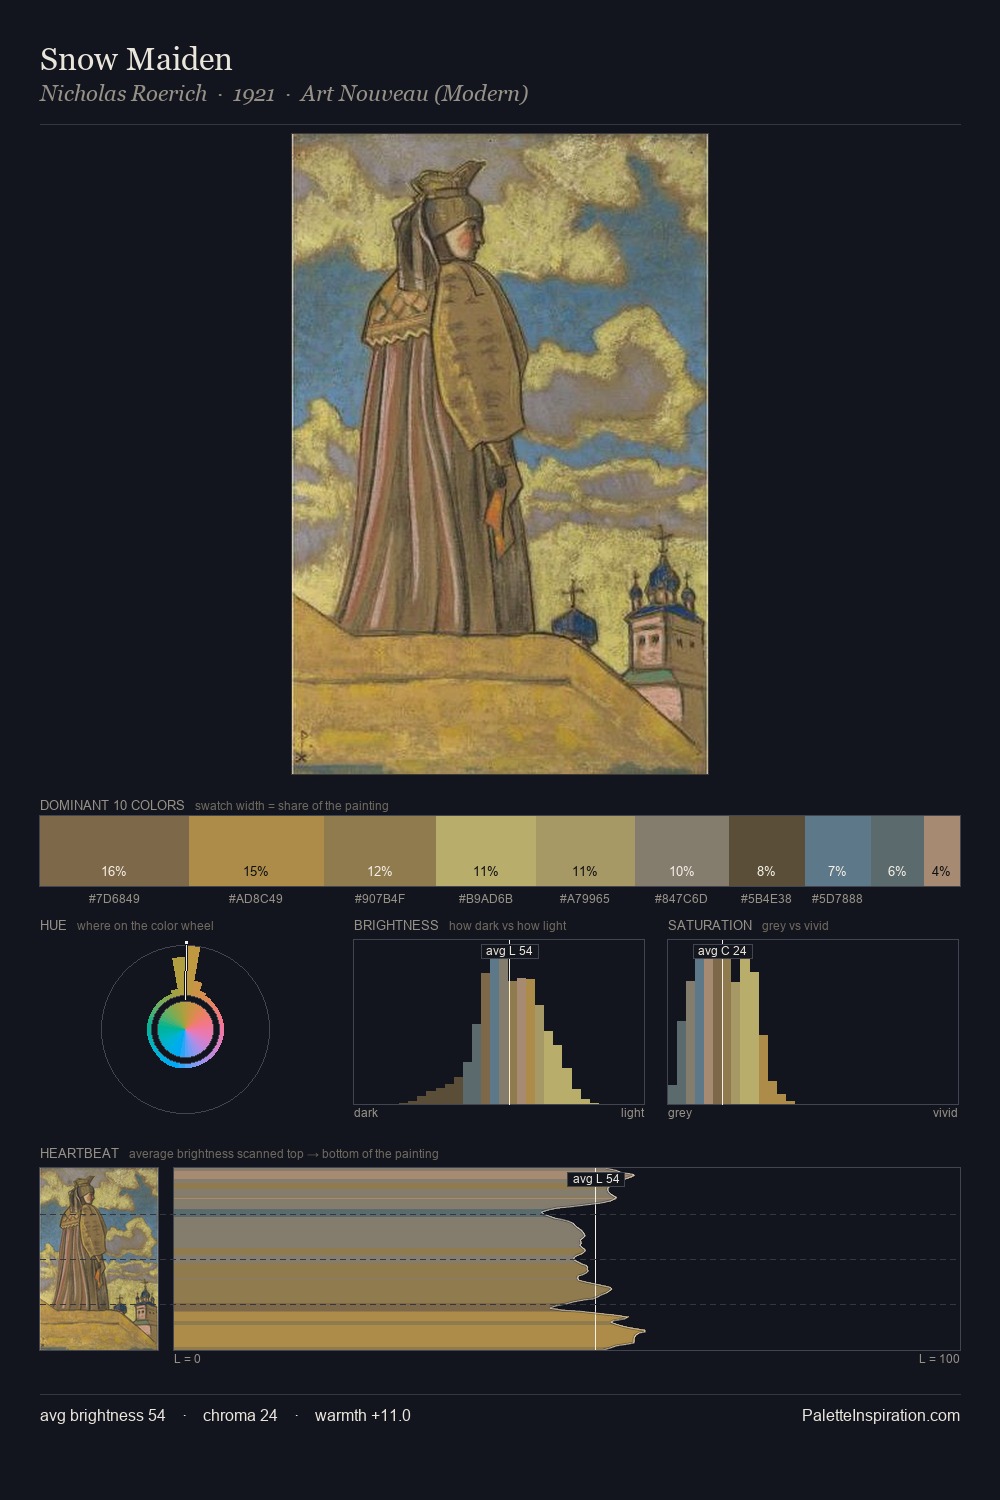Click the "dark" axis label
1000x1500 pixels.
[366, 1112]
